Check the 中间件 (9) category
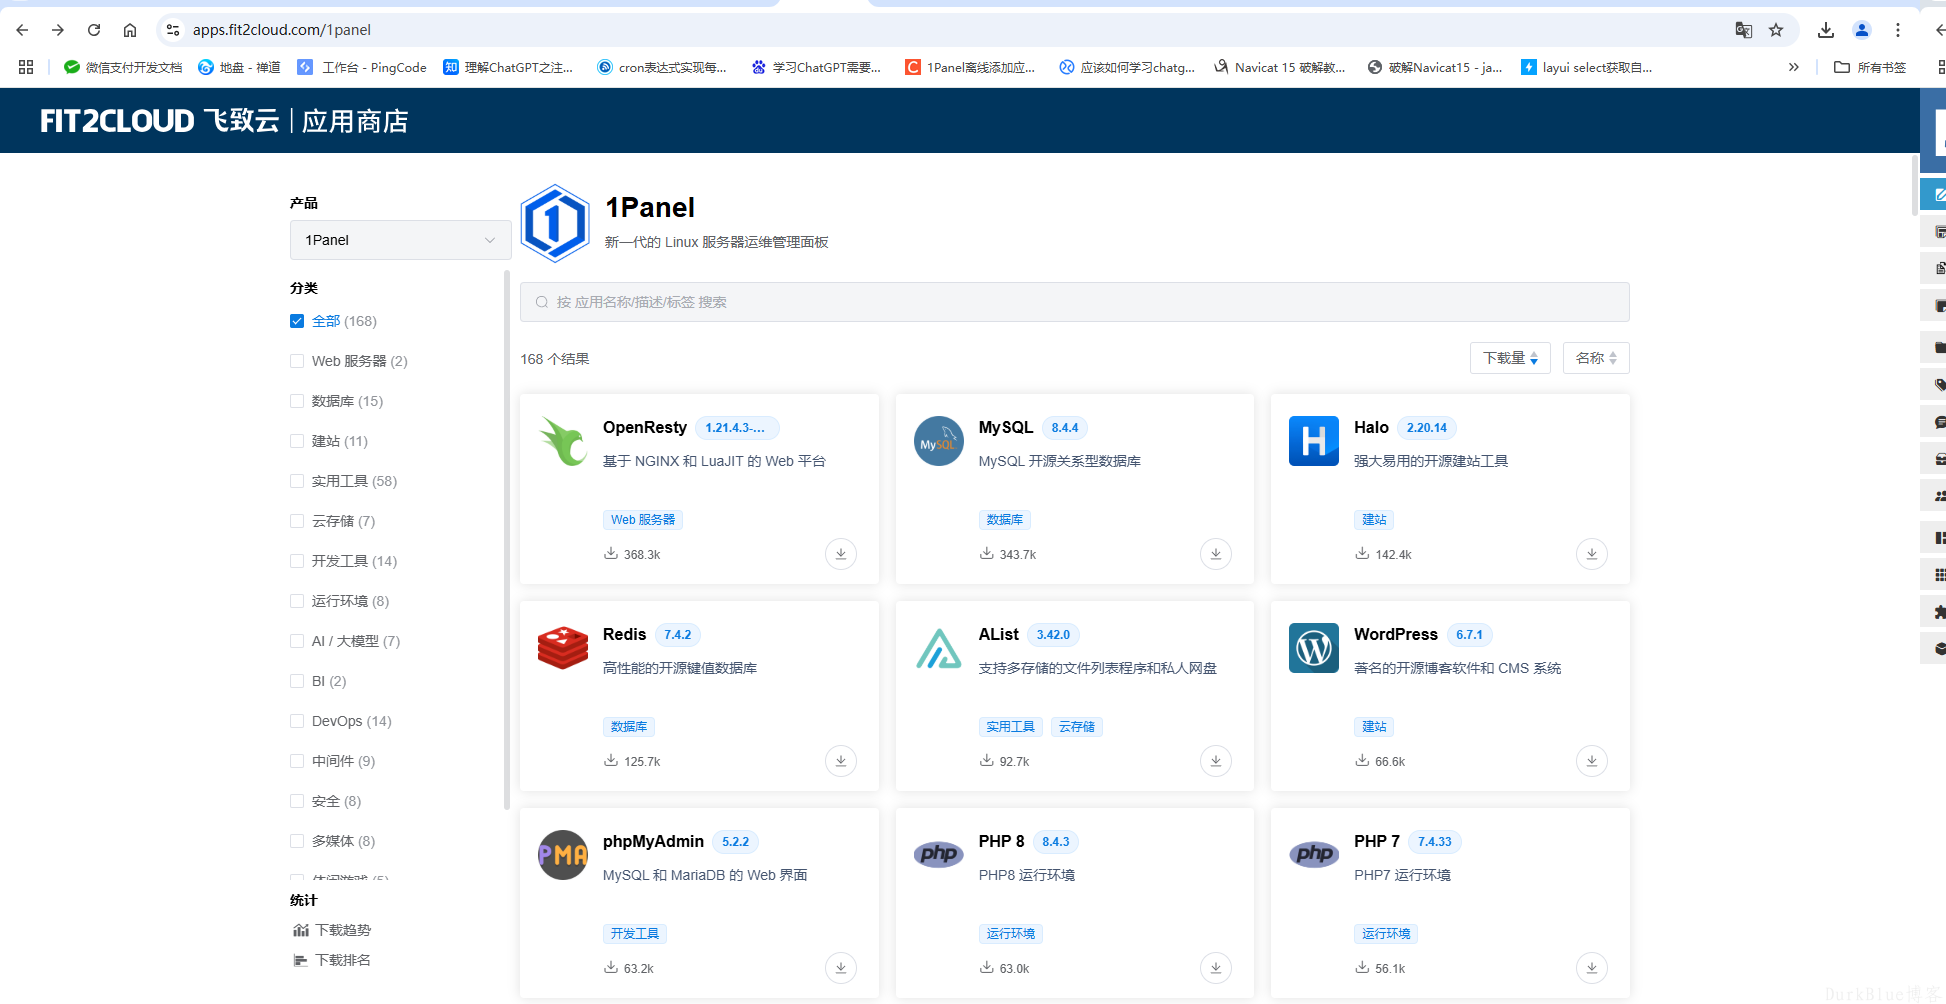1946x1004 pixels. pyautogui.click(x=297, y=761)
